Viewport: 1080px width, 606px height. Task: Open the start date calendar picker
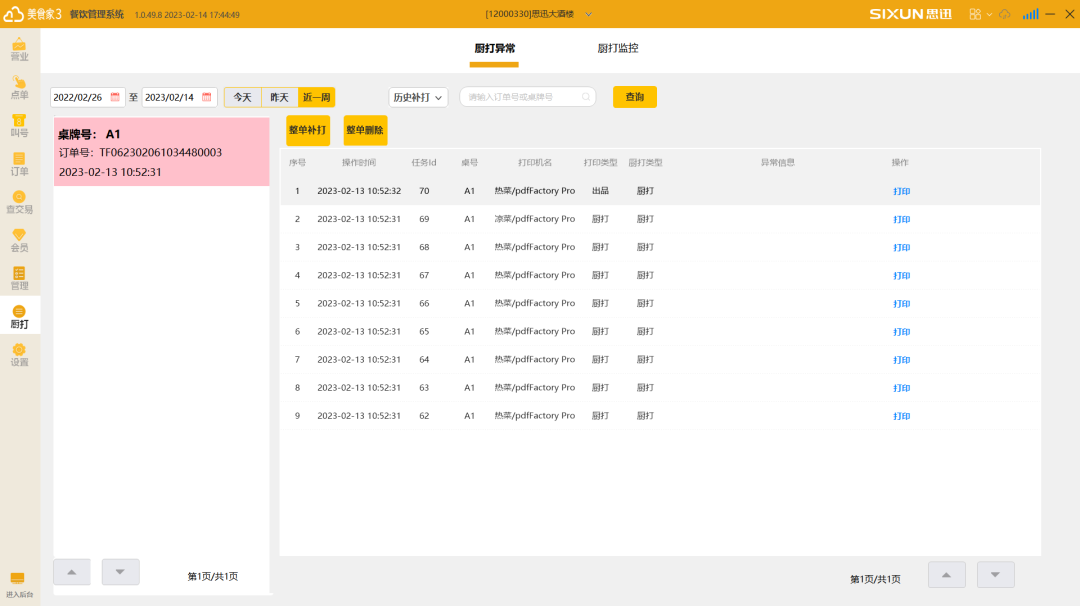click(115, 97)
